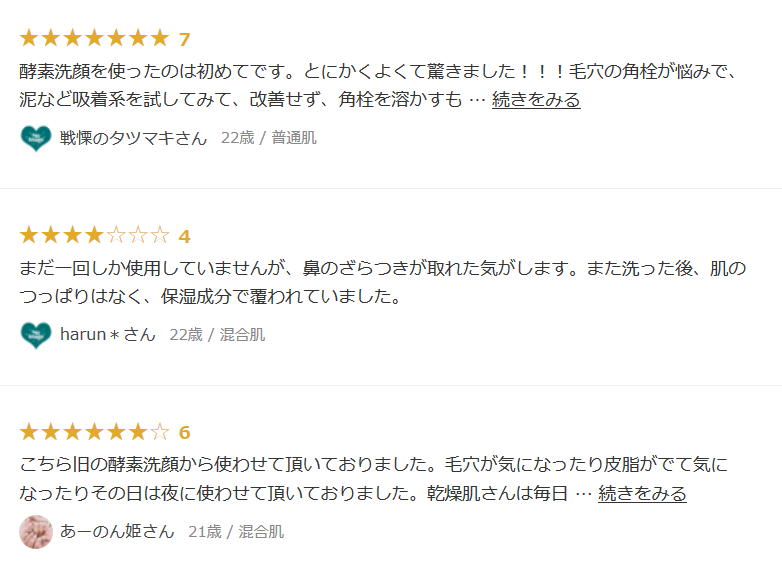Click the rating number 6

coord(184,433)
